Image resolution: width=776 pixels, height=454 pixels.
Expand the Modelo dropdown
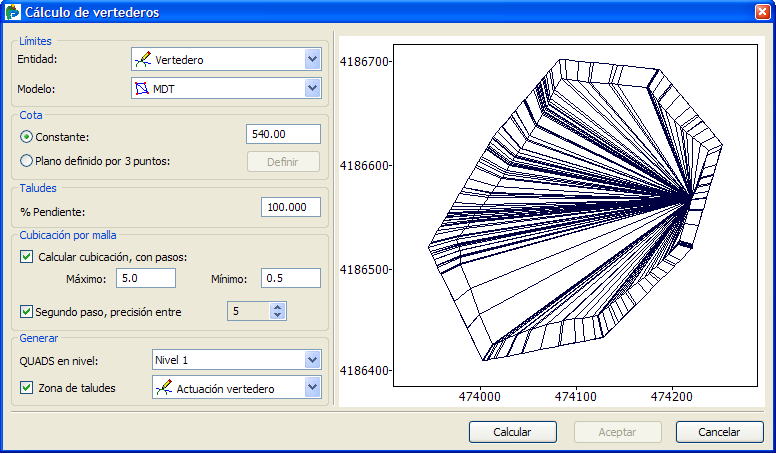click(x=312, y=88)
